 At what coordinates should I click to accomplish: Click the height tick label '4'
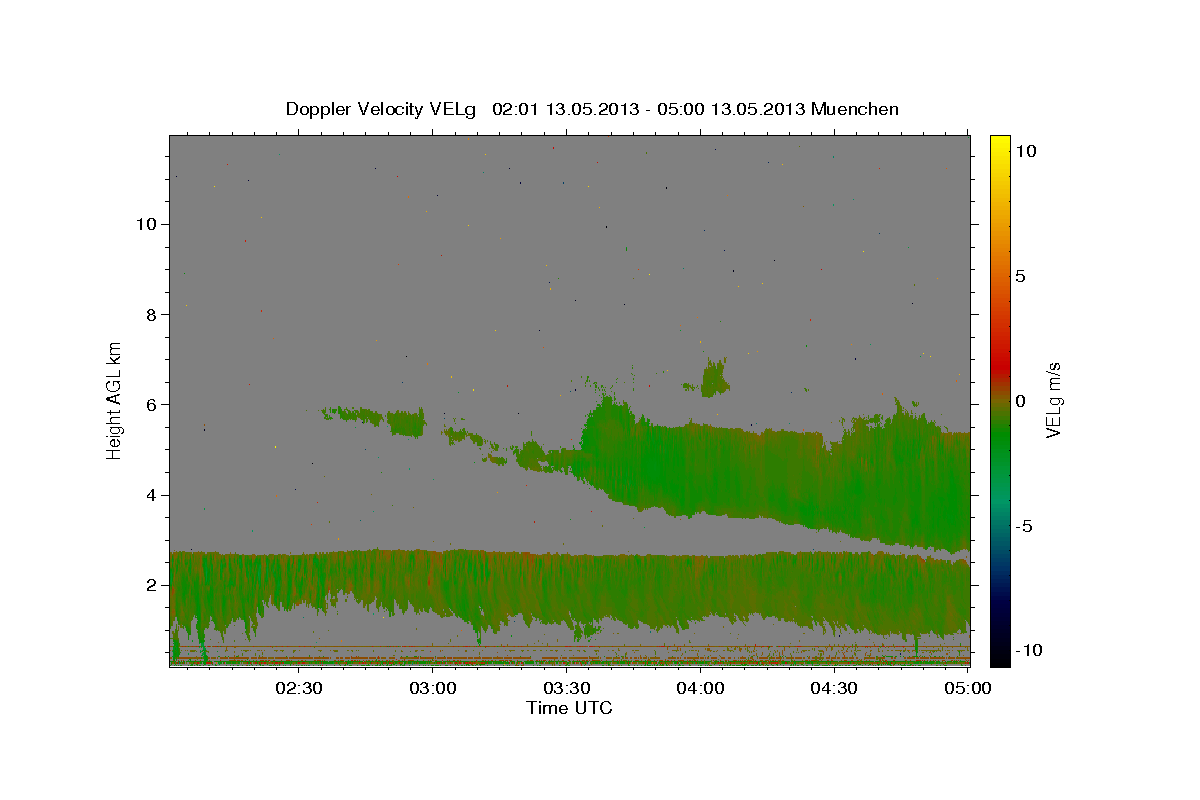[151, 495]
